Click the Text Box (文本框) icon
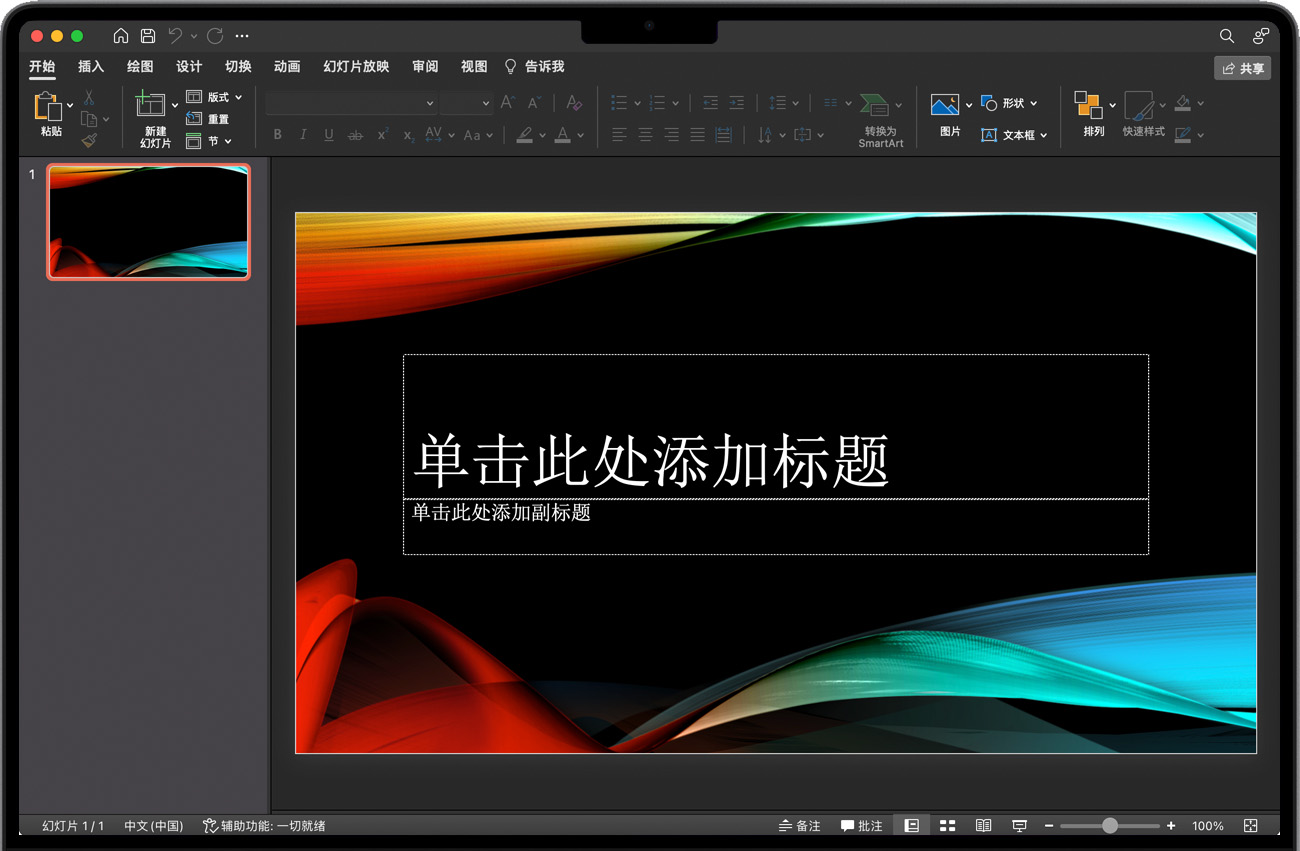The width and height of the screenshot is (1300, 851). click(x=989, y=135)
